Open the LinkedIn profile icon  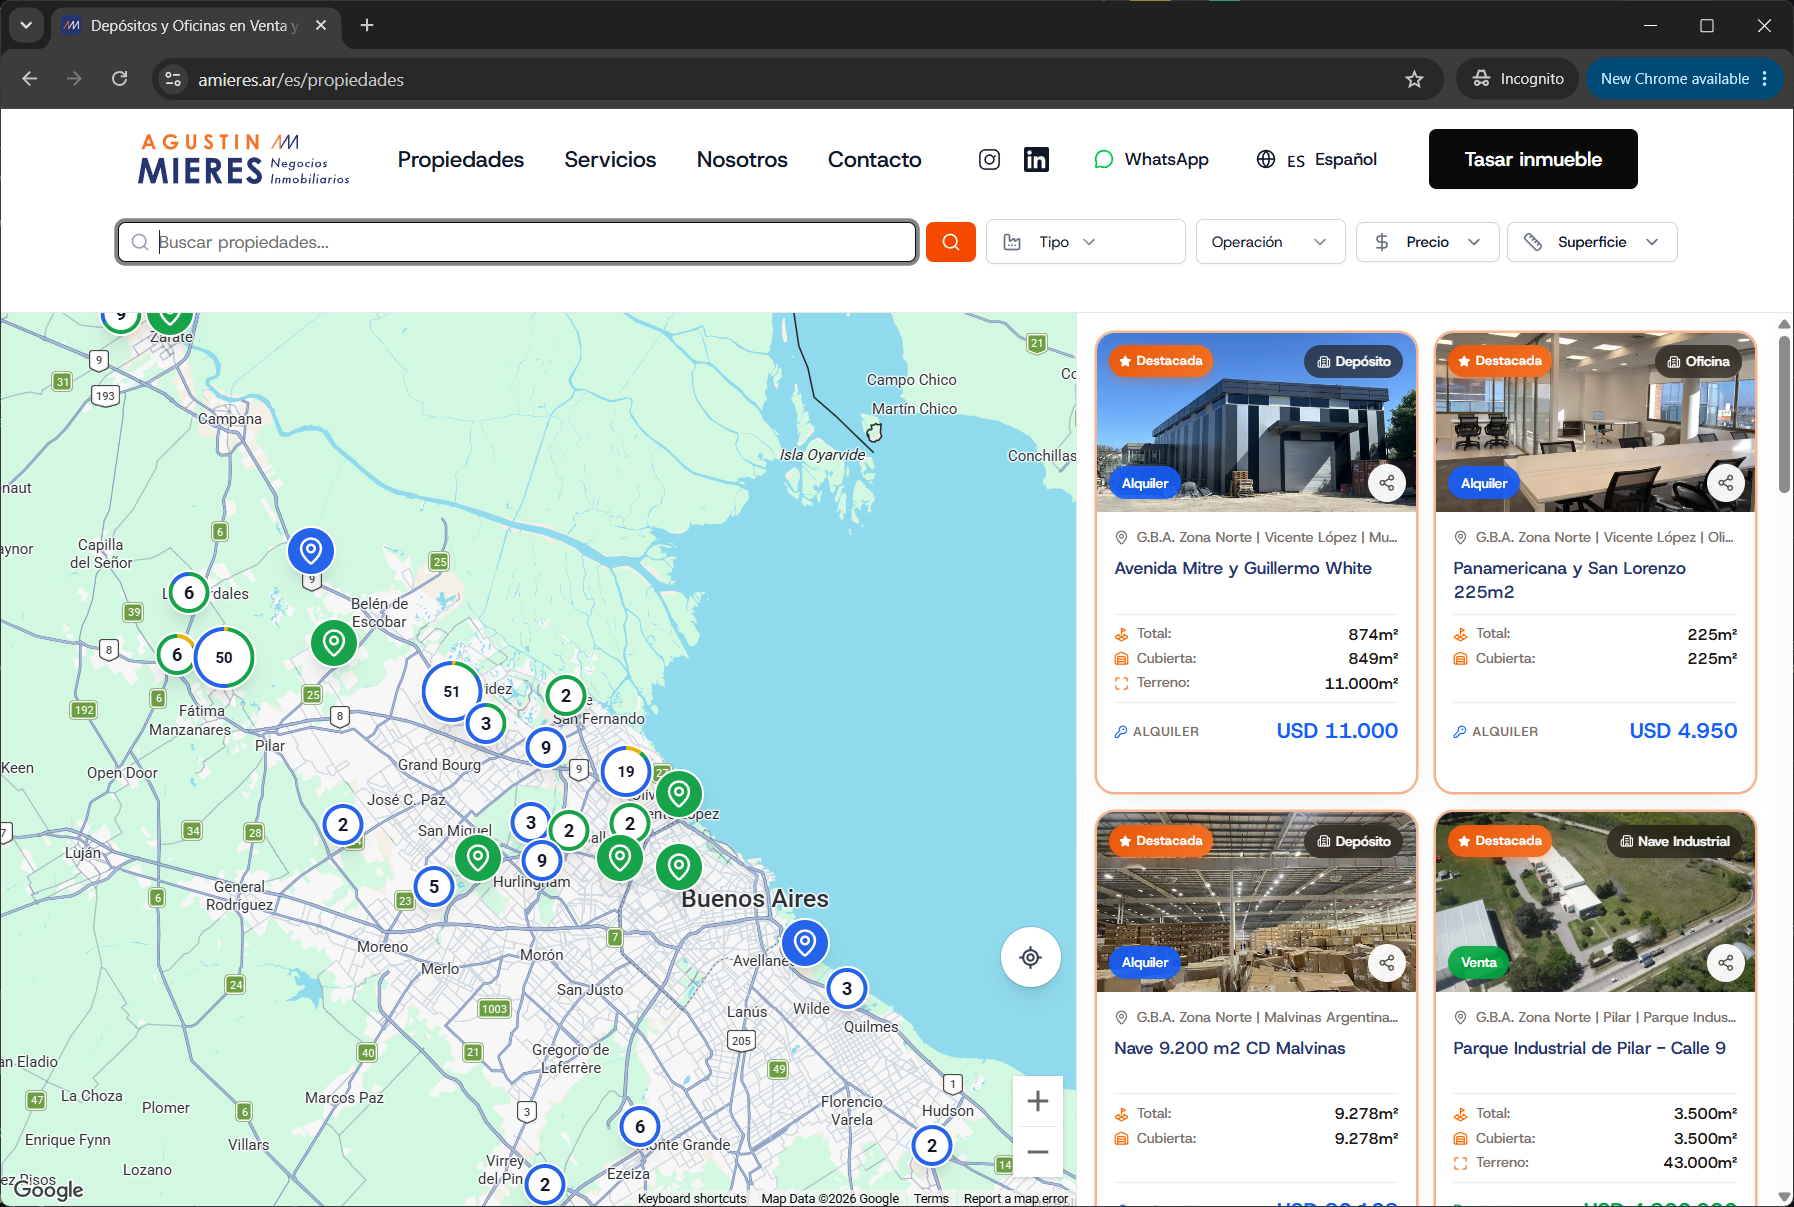click(x=1036, y=160)
